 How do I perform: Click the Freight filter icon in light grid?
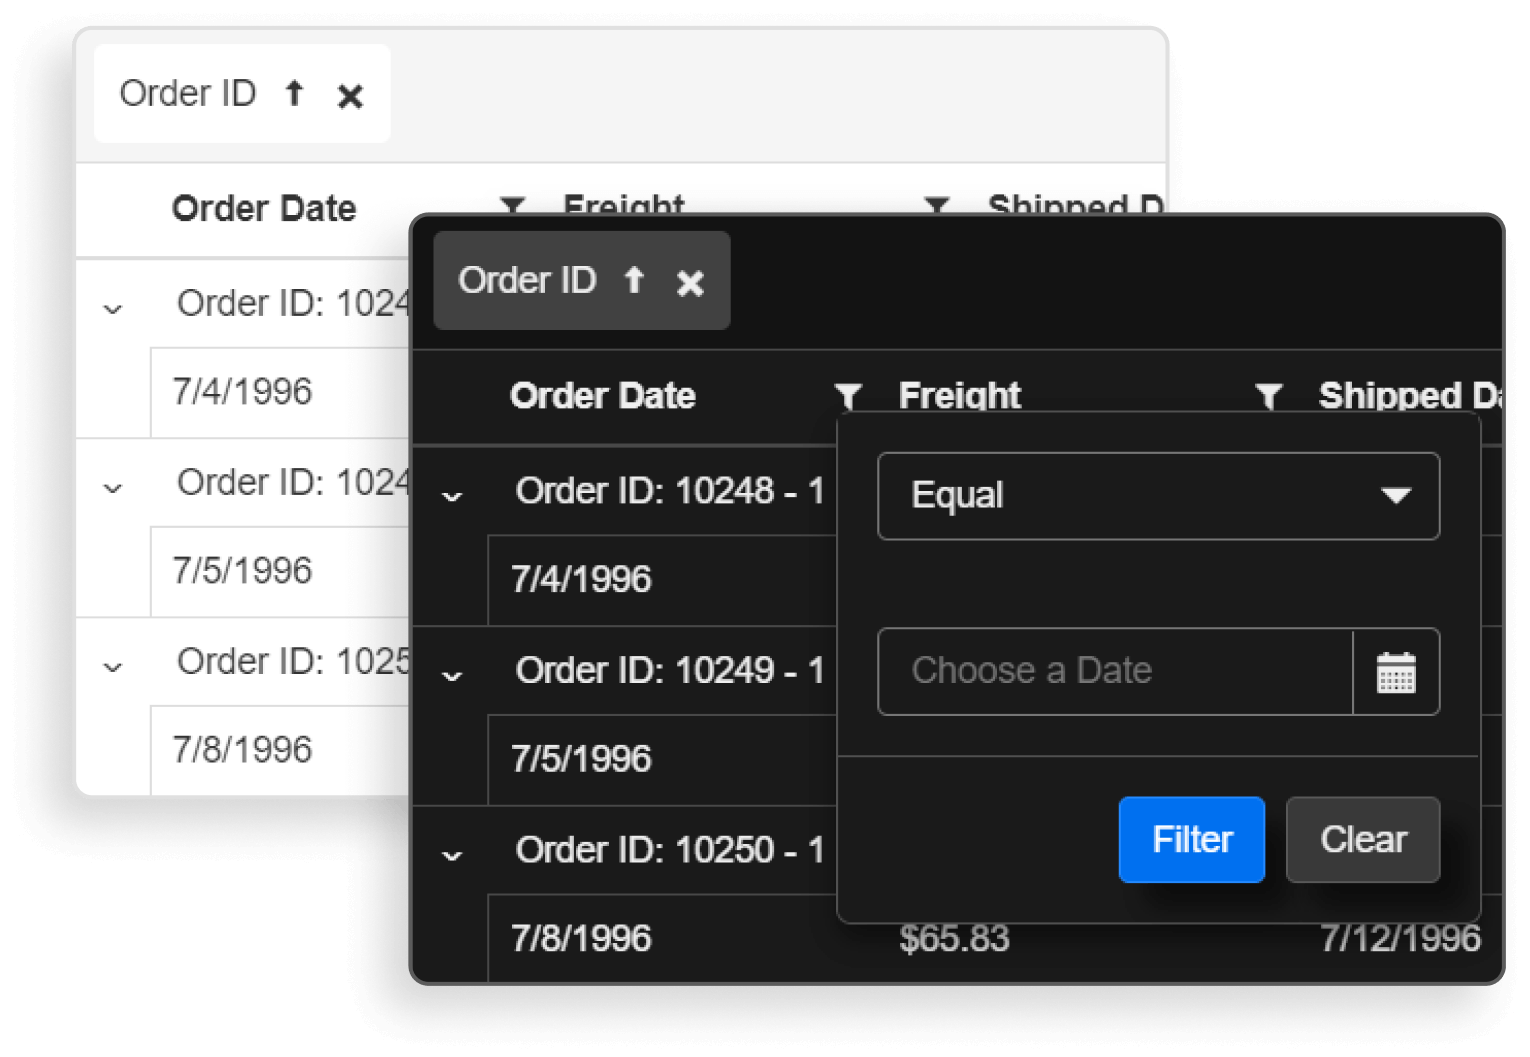(x=936, y=205)
